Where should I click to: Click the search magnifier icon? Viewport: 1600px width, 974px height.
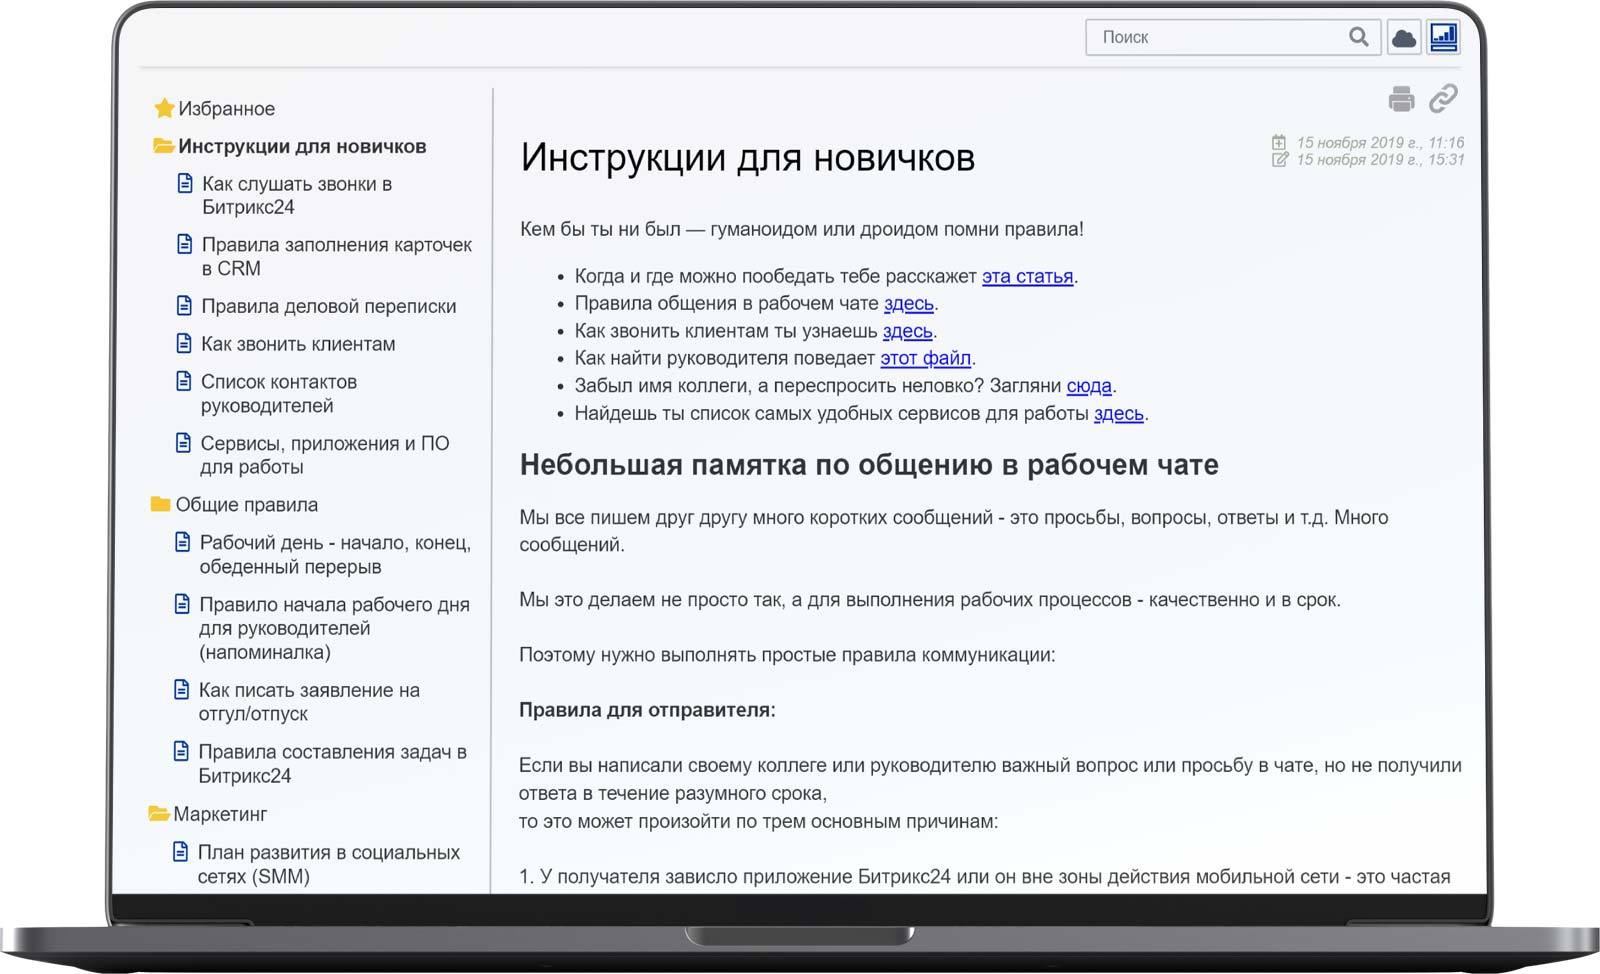pyautogui.click(x=1358, y=37)
